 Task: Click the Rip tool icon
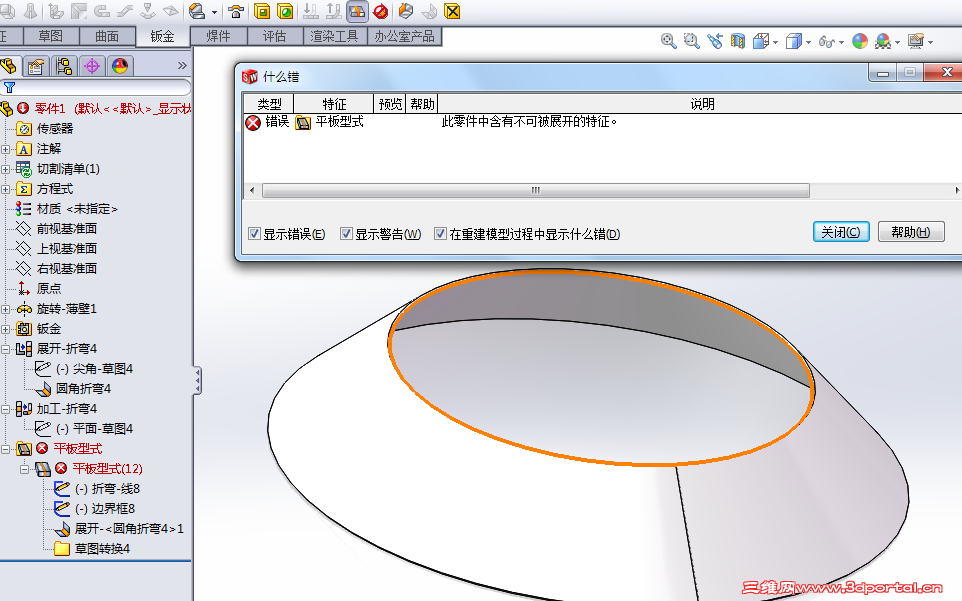pos(406,11)
